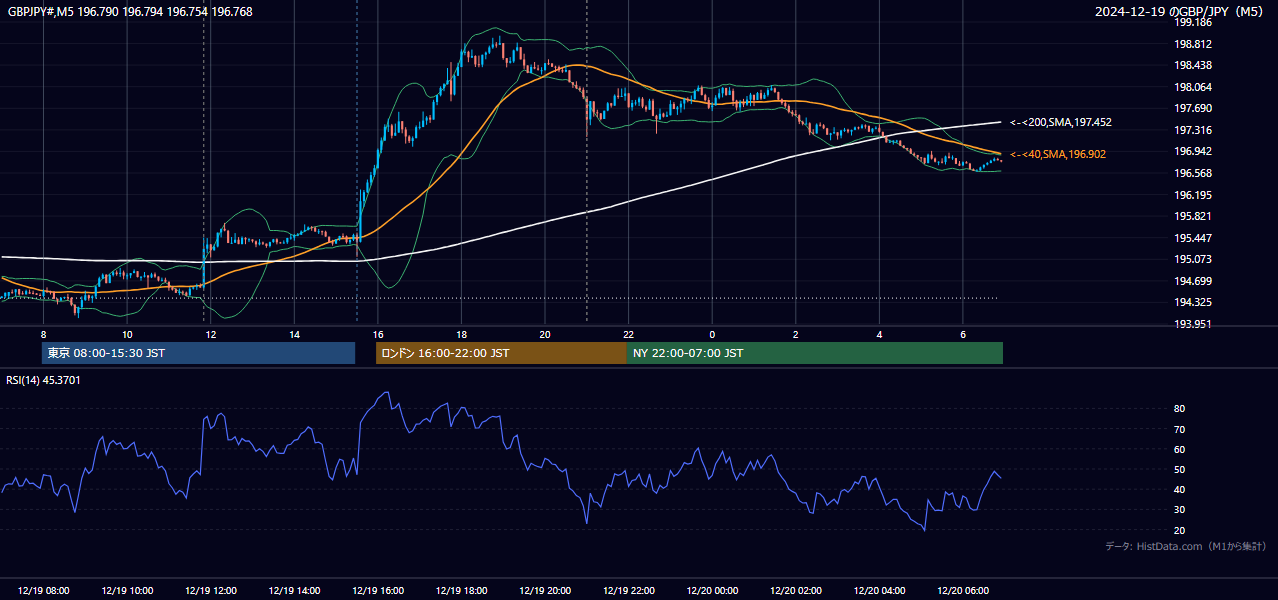Click RSI scale value 60
Screen dimensions: 1278x600
point(1180,449)
